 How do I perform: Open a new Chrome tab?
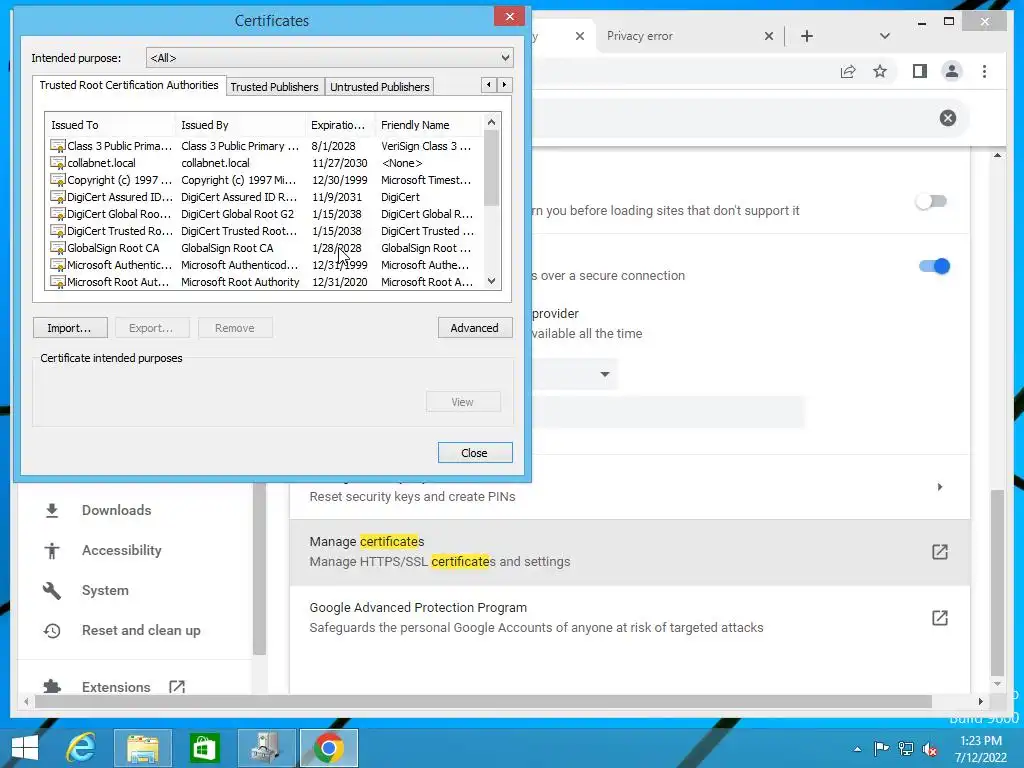click(807, 36)
